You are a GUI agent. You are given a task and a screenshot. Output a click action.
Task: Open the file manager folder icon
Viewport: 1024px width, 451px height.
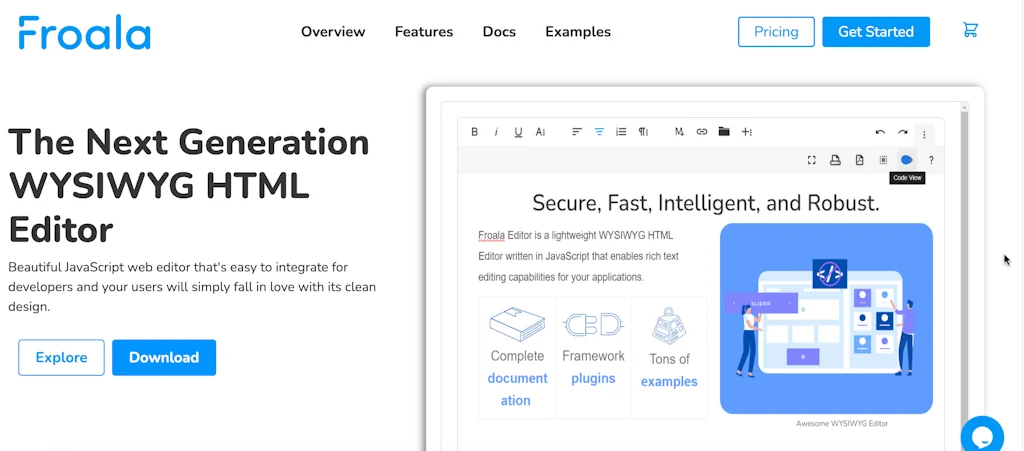coord(724,132)
